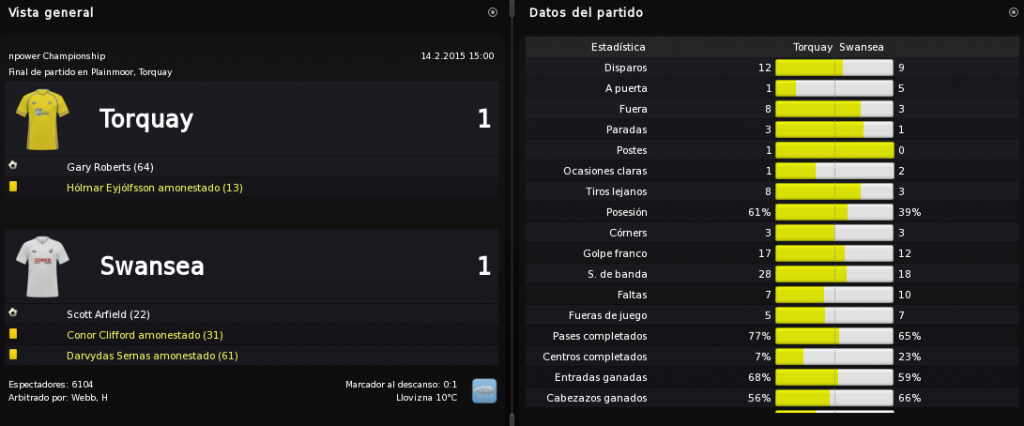Click the yellow card icon beside Conor Clifford
This screenshot has width=1024, height=426.
[x=13, y=335]
